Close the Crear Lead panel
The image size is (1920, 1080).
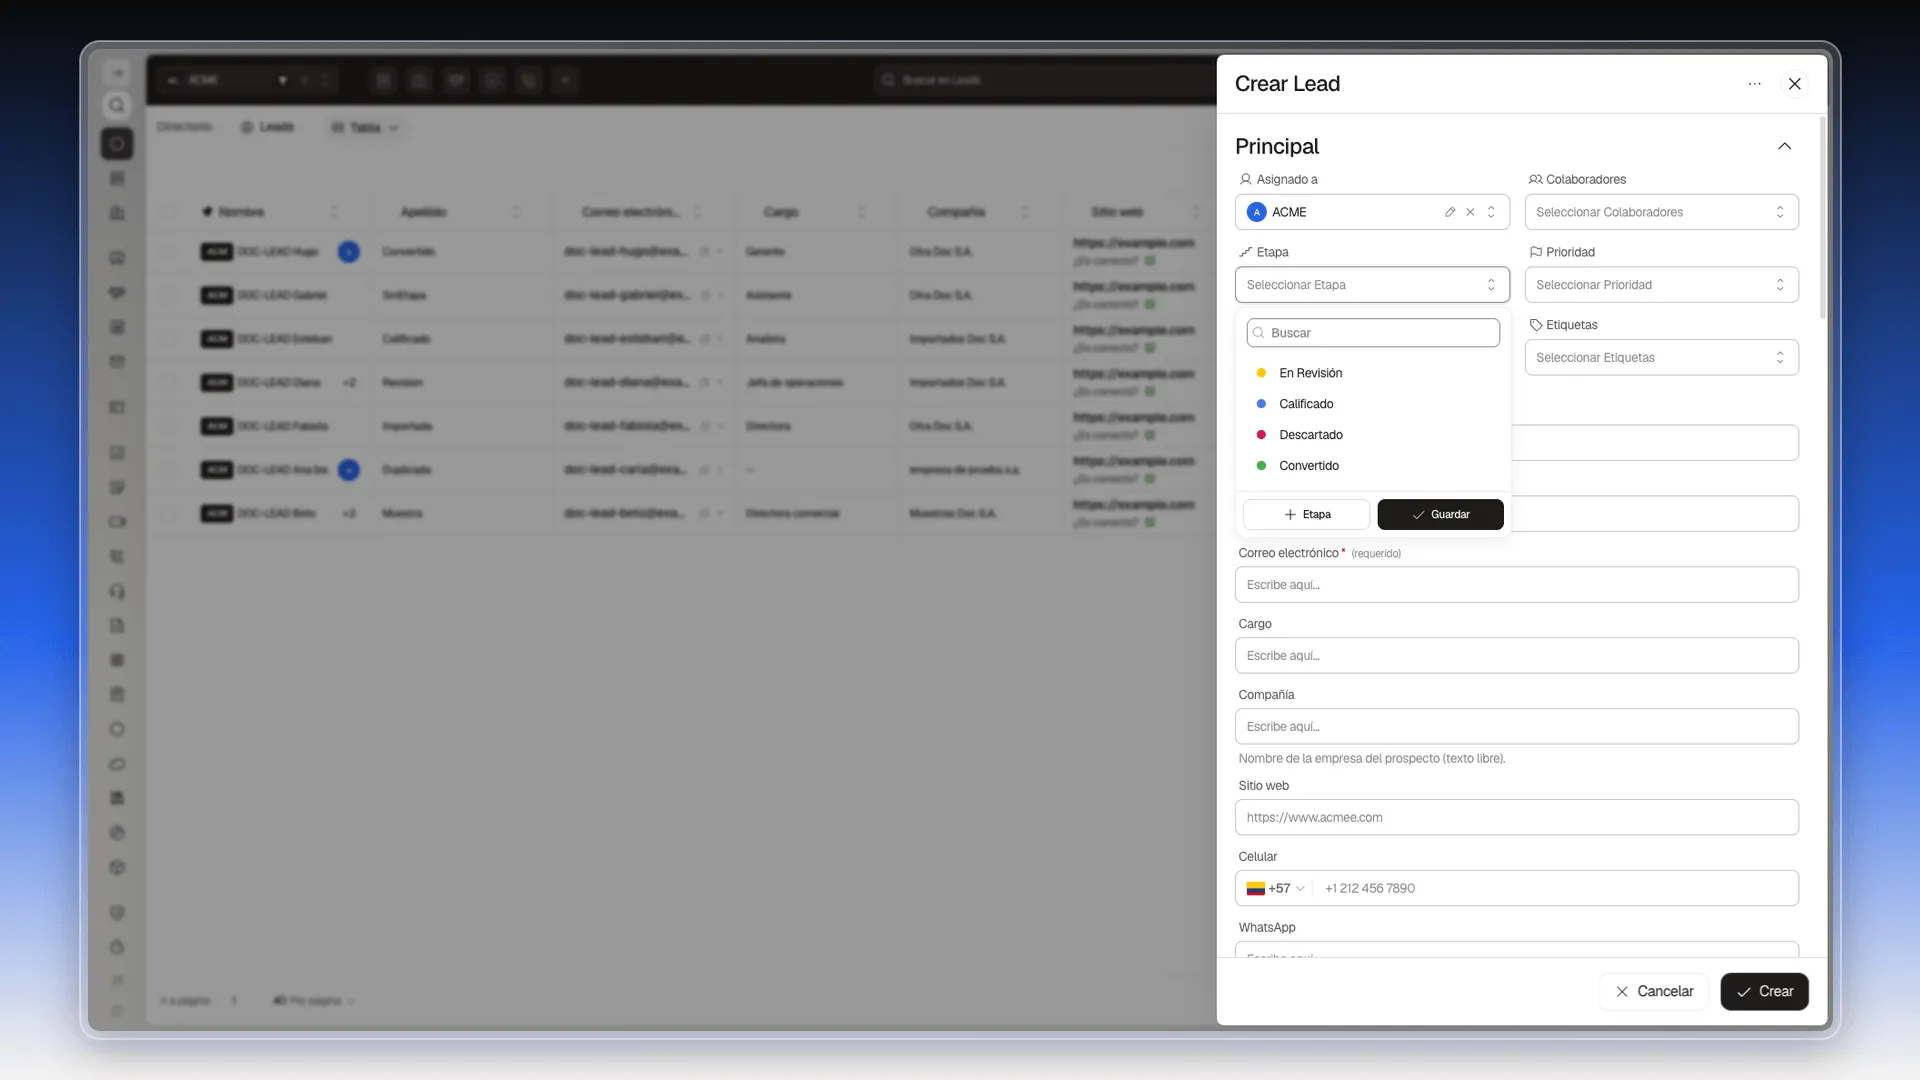[x=1794, y=84]
